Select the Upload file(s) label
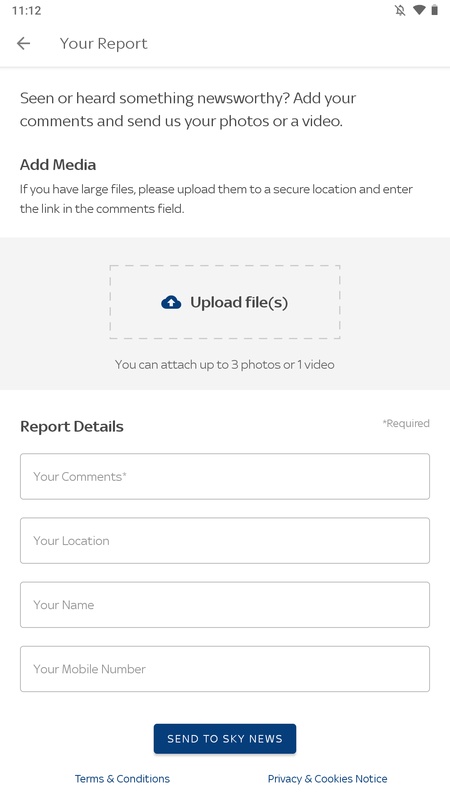Screen dimensions: 450x800 [239, 303]
